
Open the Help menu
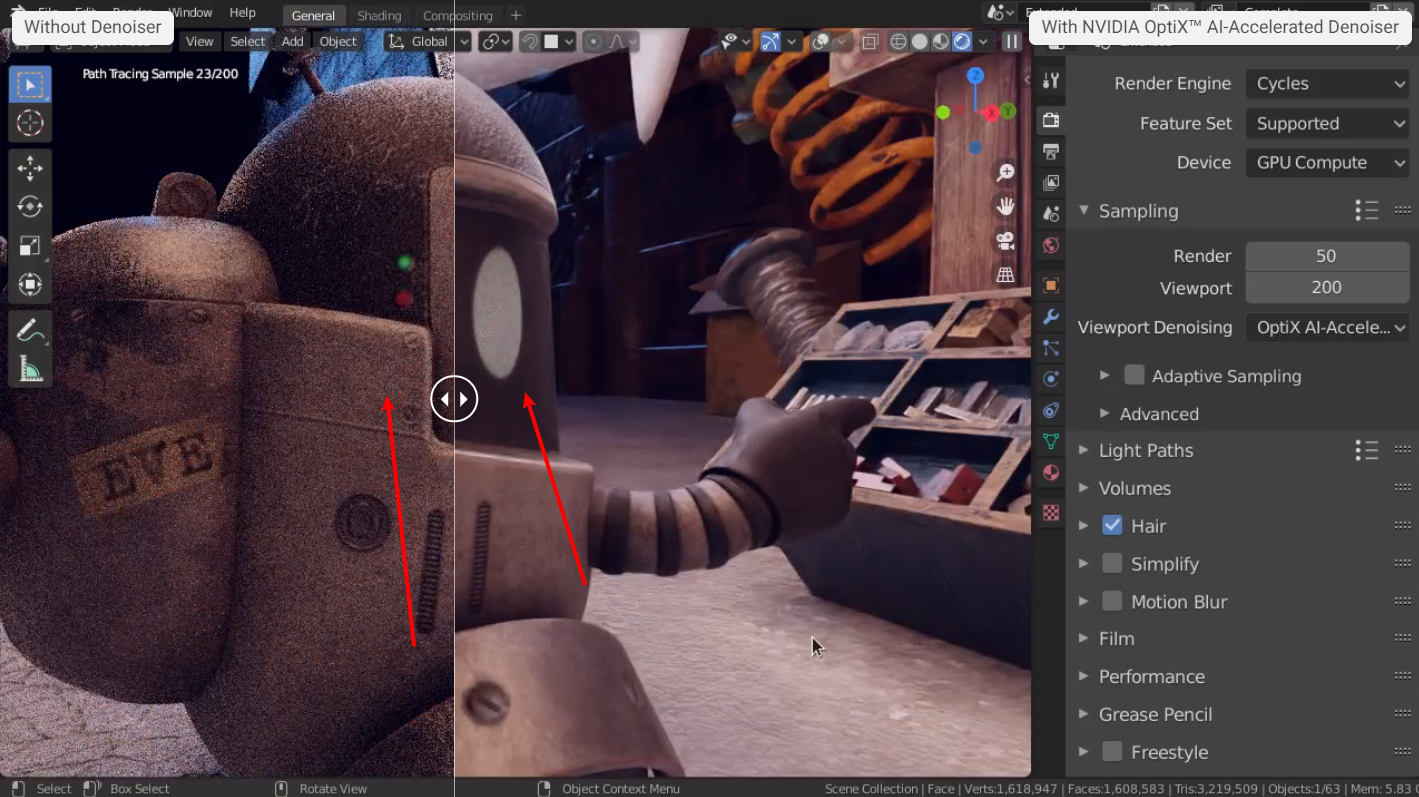click(x=243, y=12)
